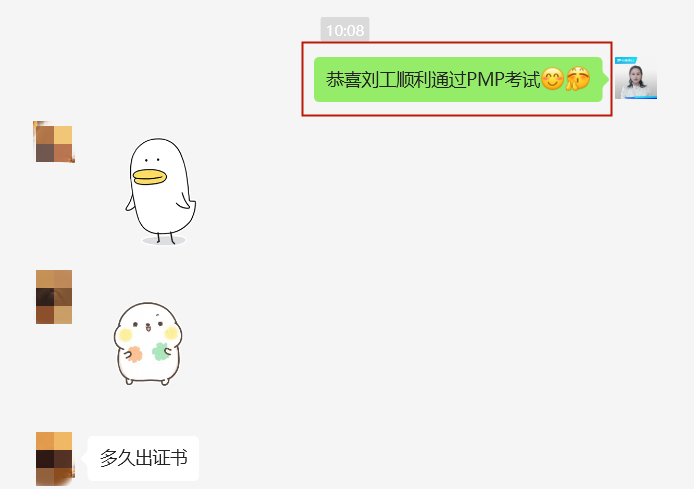Select the green congratulation message bubble
694x489 pixels.
tap(459, 80)
